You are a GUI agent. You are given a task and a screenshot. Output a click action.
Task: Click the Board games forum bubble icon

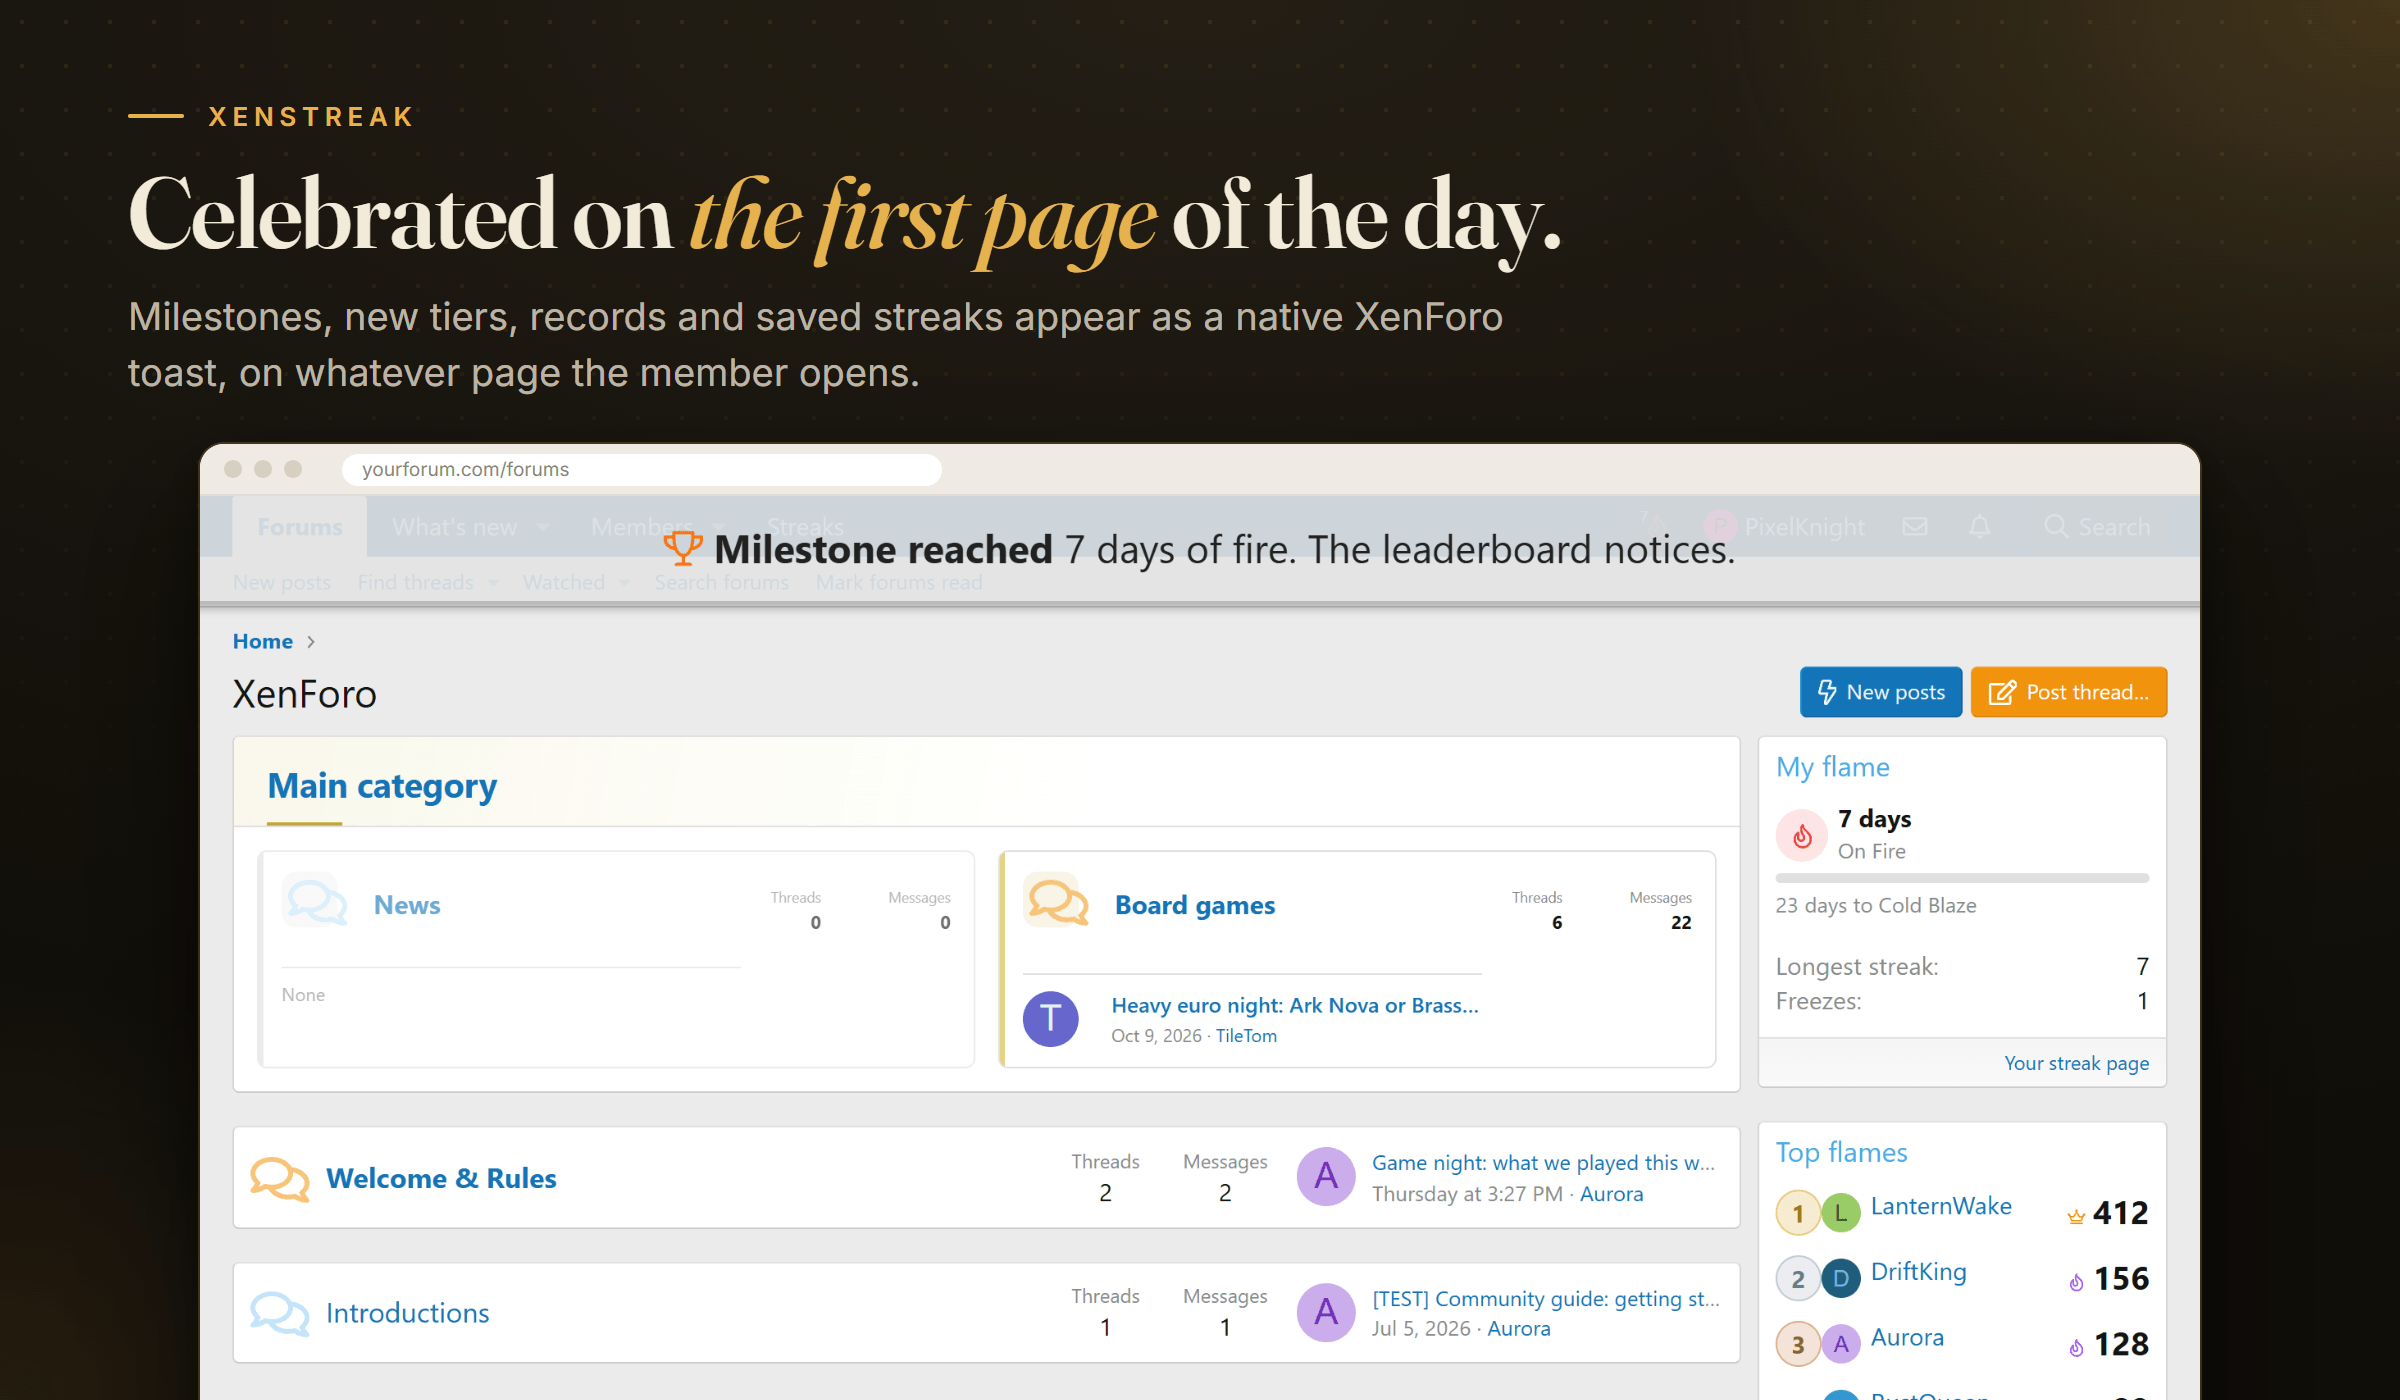point(1057,901)
